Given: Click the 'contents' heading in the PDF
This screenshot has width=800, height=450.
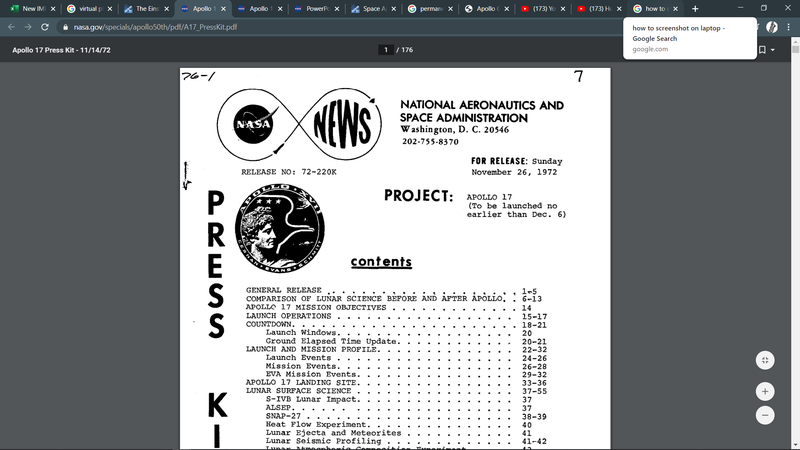Looking at the screenshot, I should [x=381, y=262].
